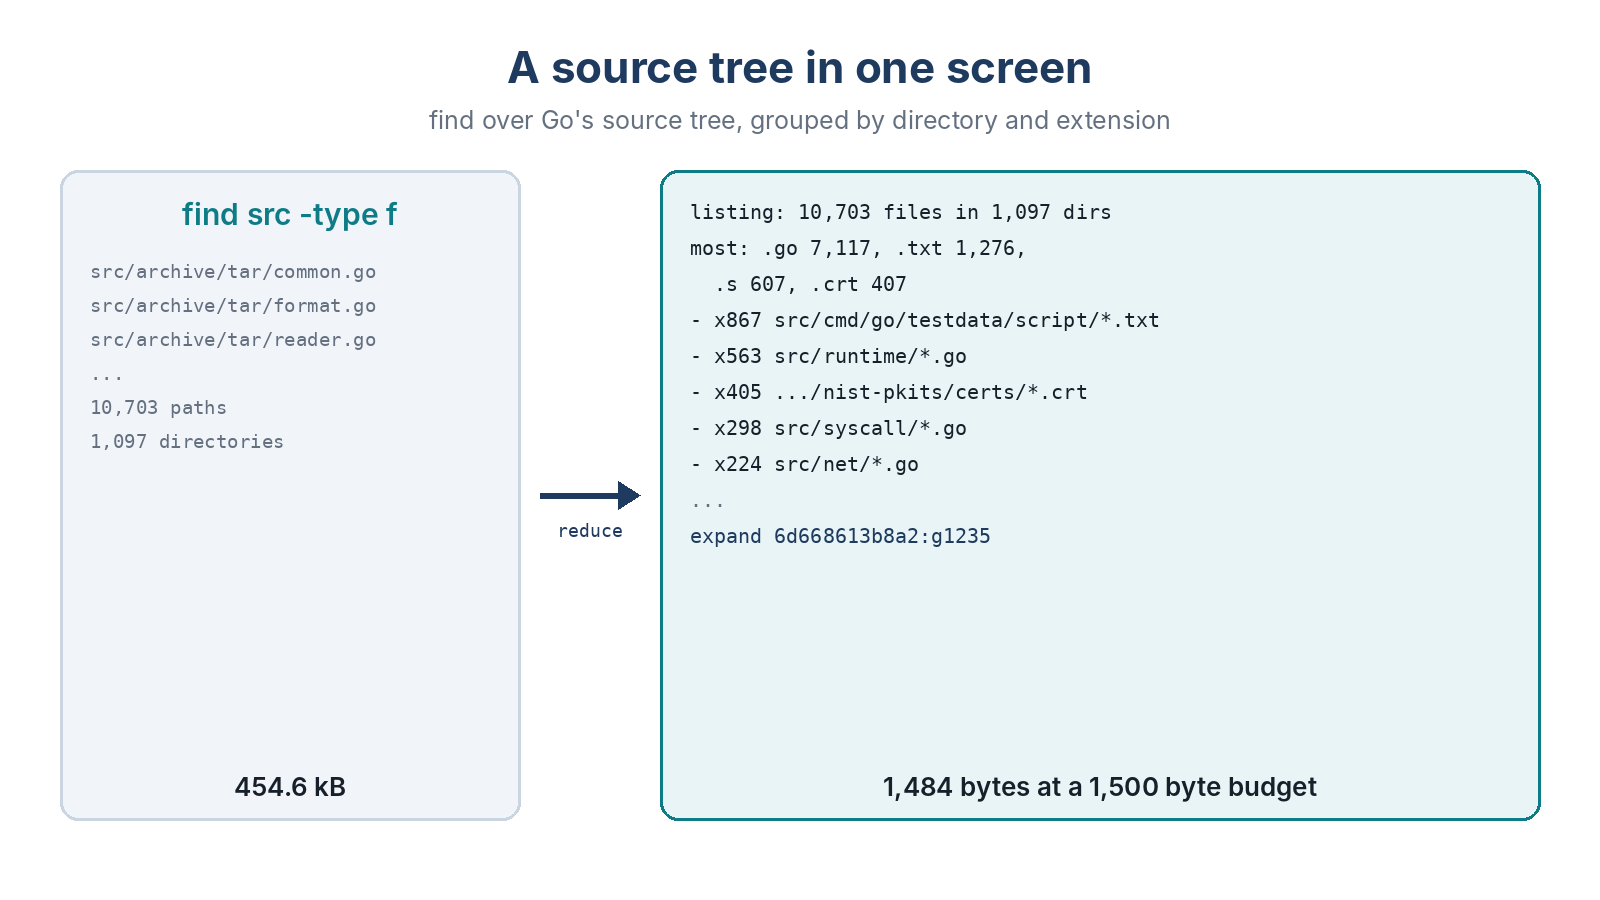The width and height of the screenshot is (1600, 900).
Task: Click the 'most: .go 7,117, .txt 1,276,' line
Action: tap(858, 248)
